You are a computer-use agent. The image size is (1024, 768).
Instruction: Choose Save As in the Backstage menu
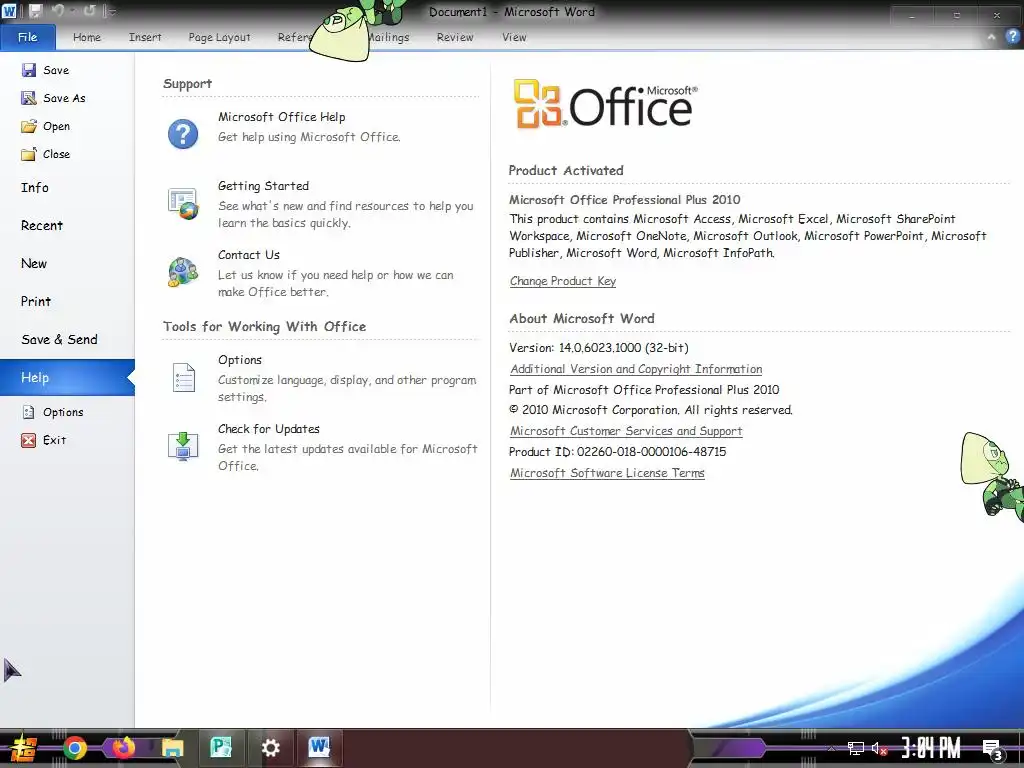(54, 98)
